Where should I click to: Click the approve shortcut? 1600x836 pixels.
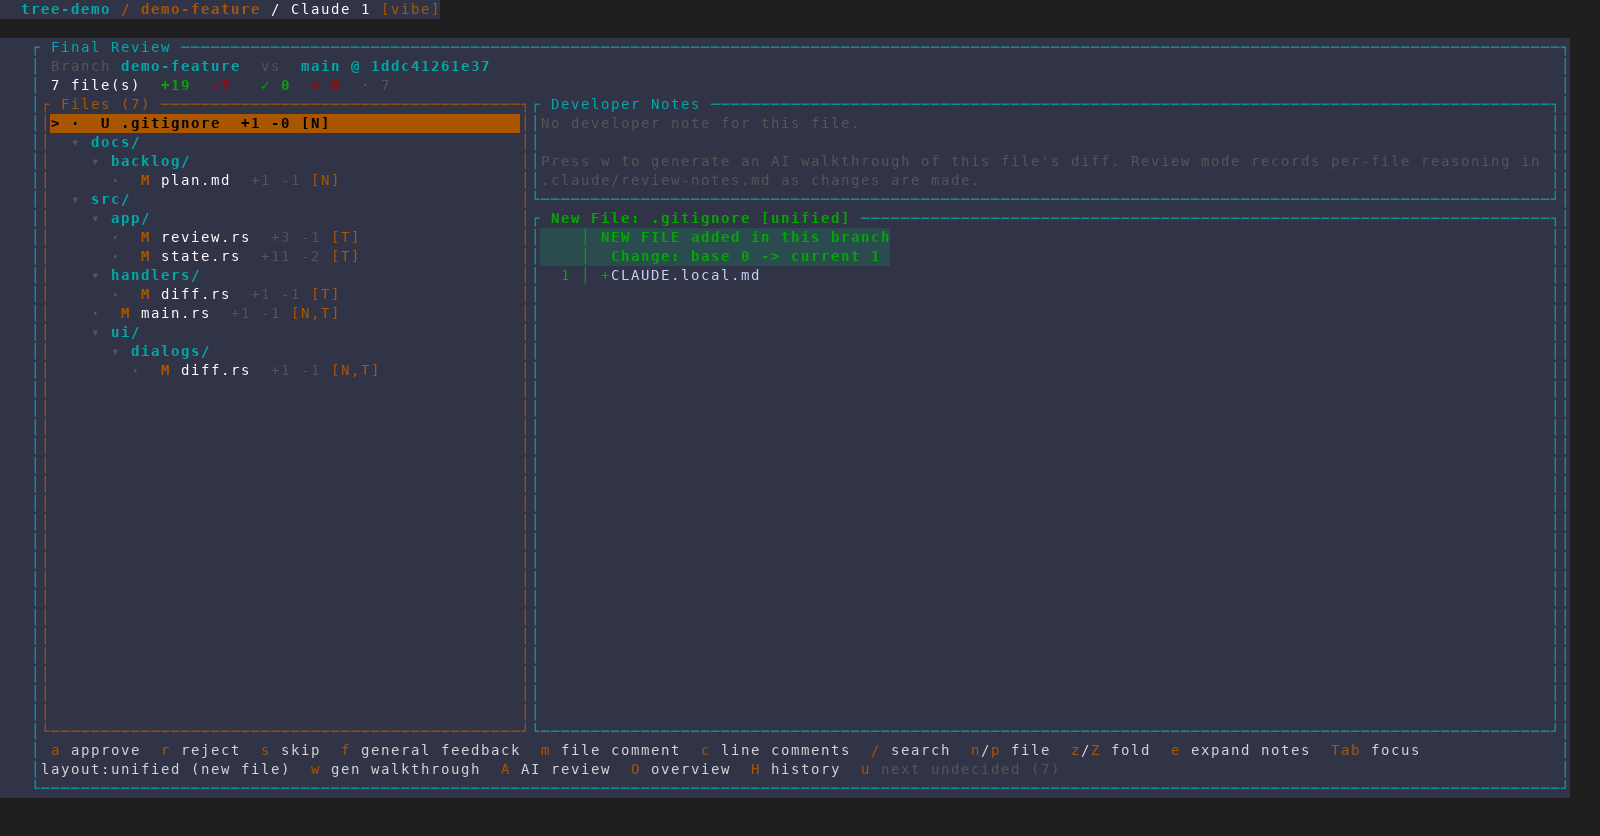pyautogui.click(x=95, y=750)
